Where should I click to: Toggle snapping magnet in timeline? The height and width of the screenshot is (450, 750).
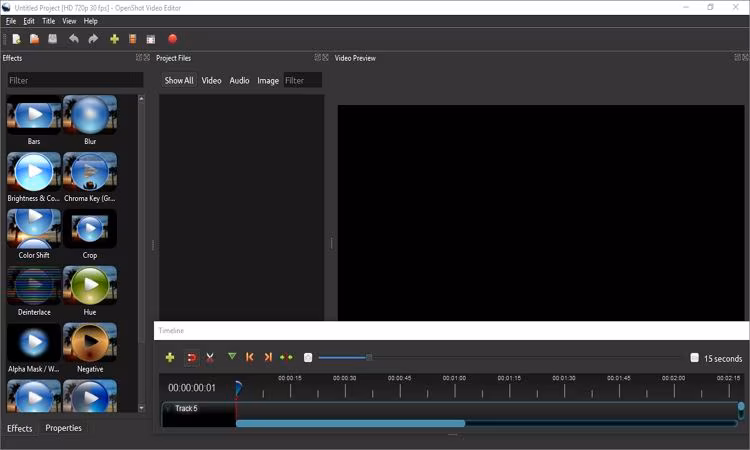[191, 358]
